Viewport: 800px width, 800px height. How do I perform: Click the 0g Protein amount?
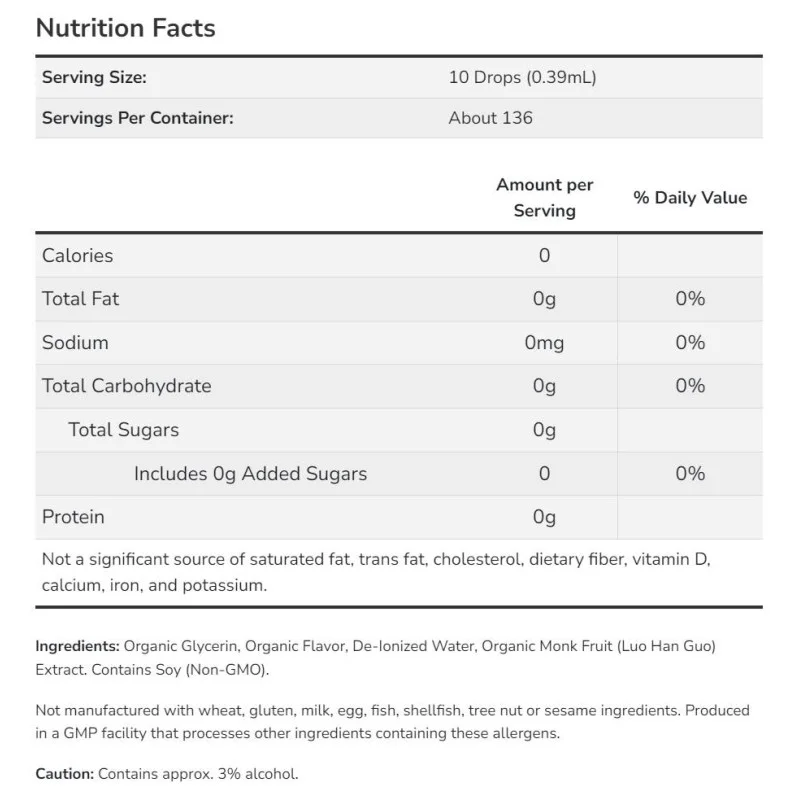pos(544,517)
